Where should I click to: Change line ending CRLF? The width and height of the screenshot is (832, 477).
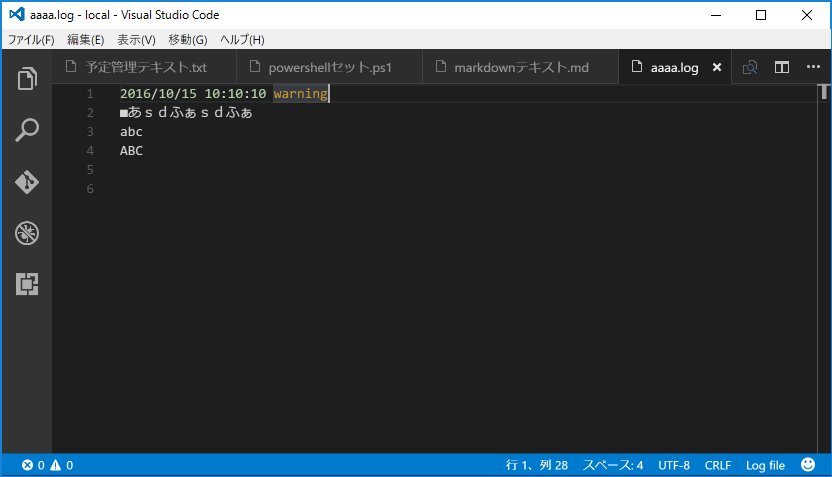click(x=717, y=465)
